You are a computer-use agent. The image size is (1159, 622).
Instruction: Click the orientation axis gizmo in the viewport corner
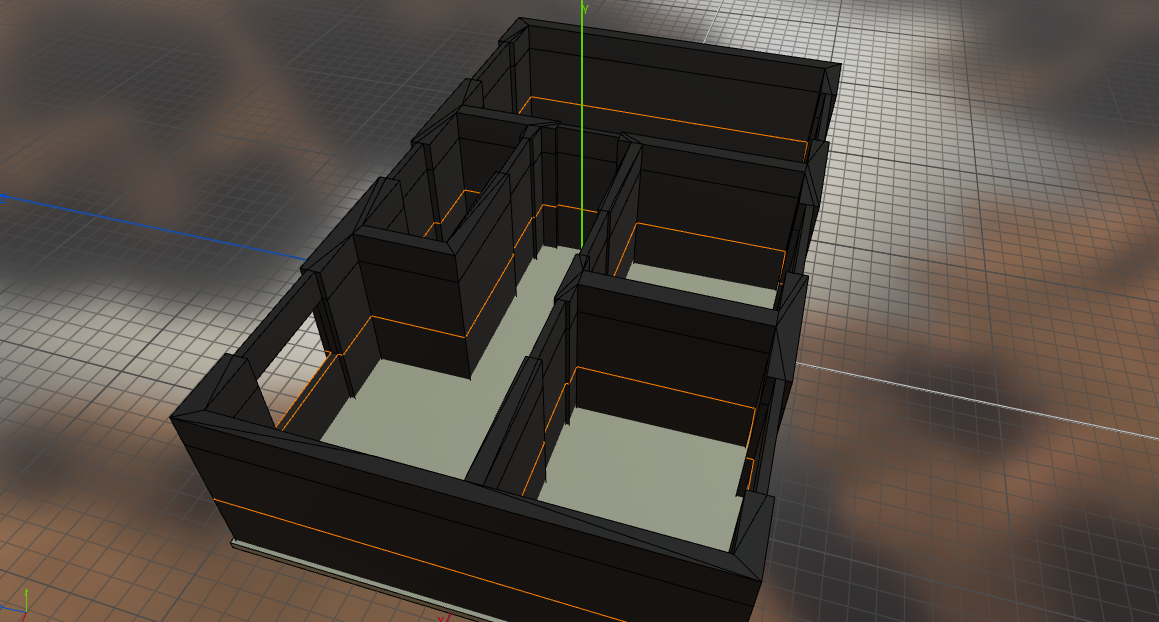[x=16, y=606]
